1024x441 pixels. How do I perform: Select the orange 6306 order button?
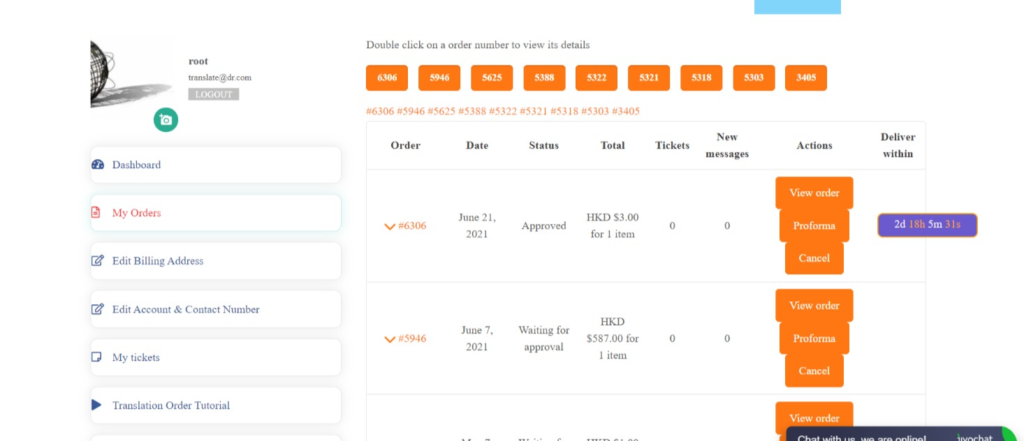[387, 78]
